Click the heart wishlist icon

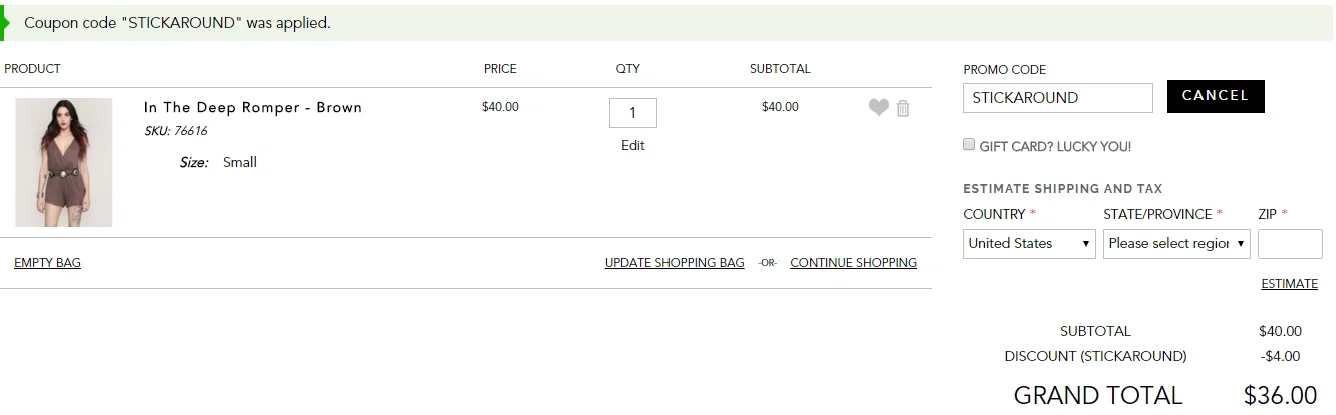click(x=878, y=108)
